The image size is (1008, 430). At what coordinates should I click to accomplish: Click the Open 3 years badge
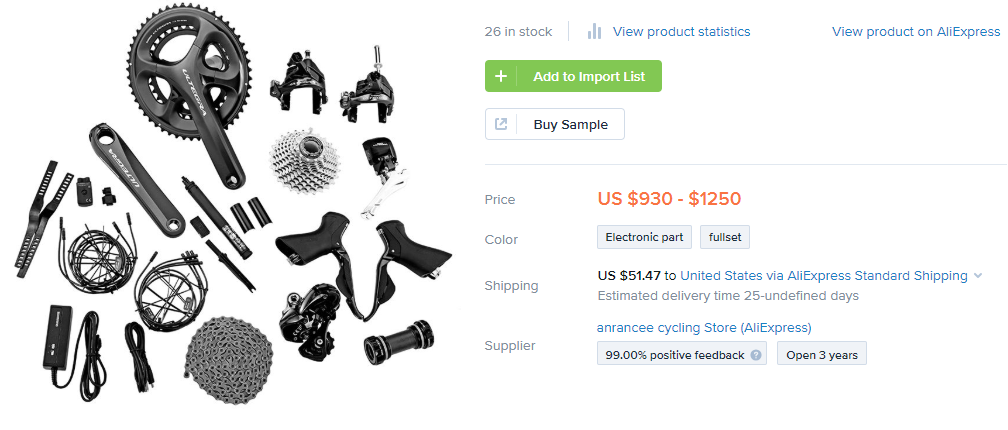(821, 355)
